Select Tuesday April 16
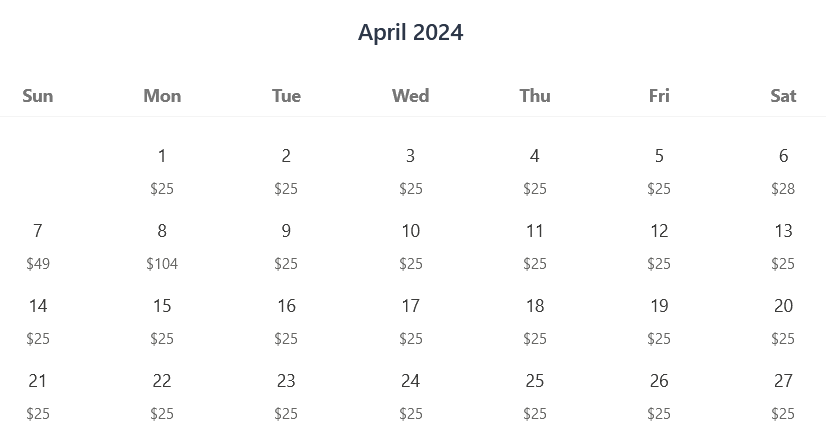Image resolution: width=826 pixels, height=437 pixels. [286, 320]
